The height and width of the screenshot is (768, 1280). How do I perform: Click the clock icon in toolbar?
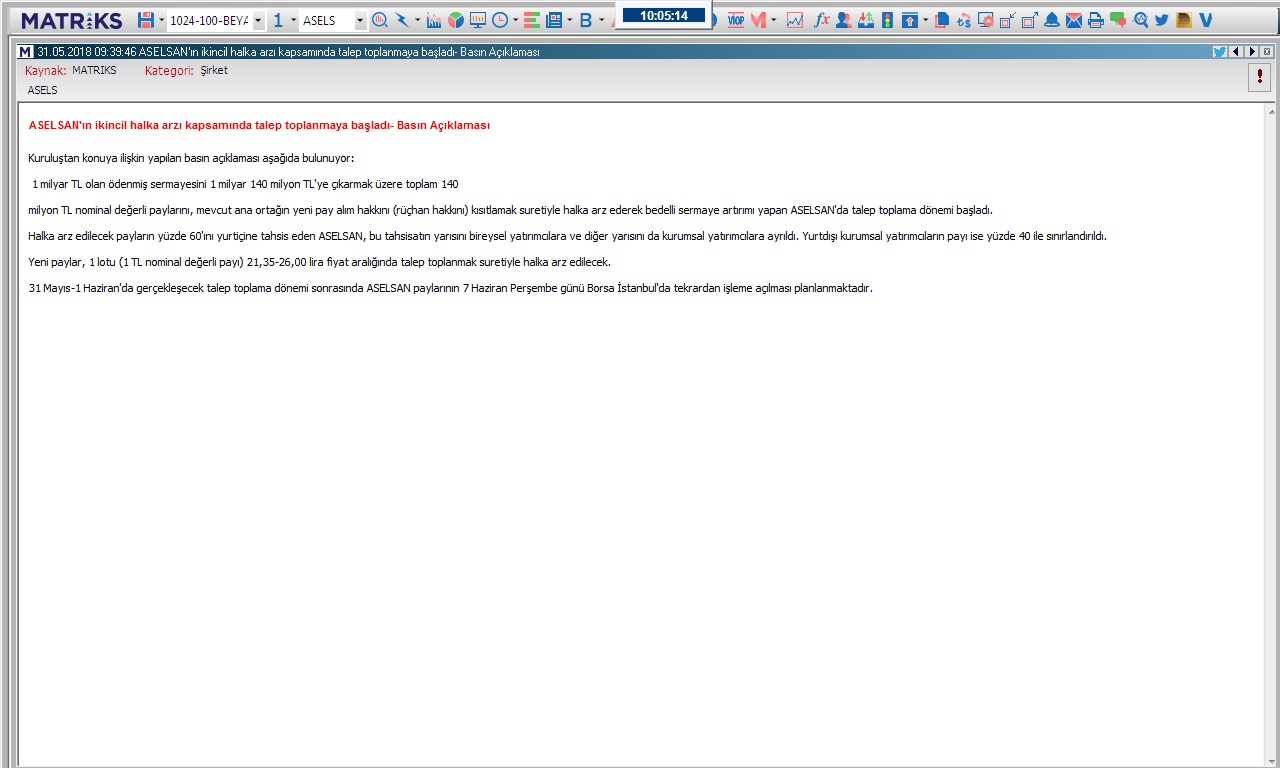click(x=500, y=20)
